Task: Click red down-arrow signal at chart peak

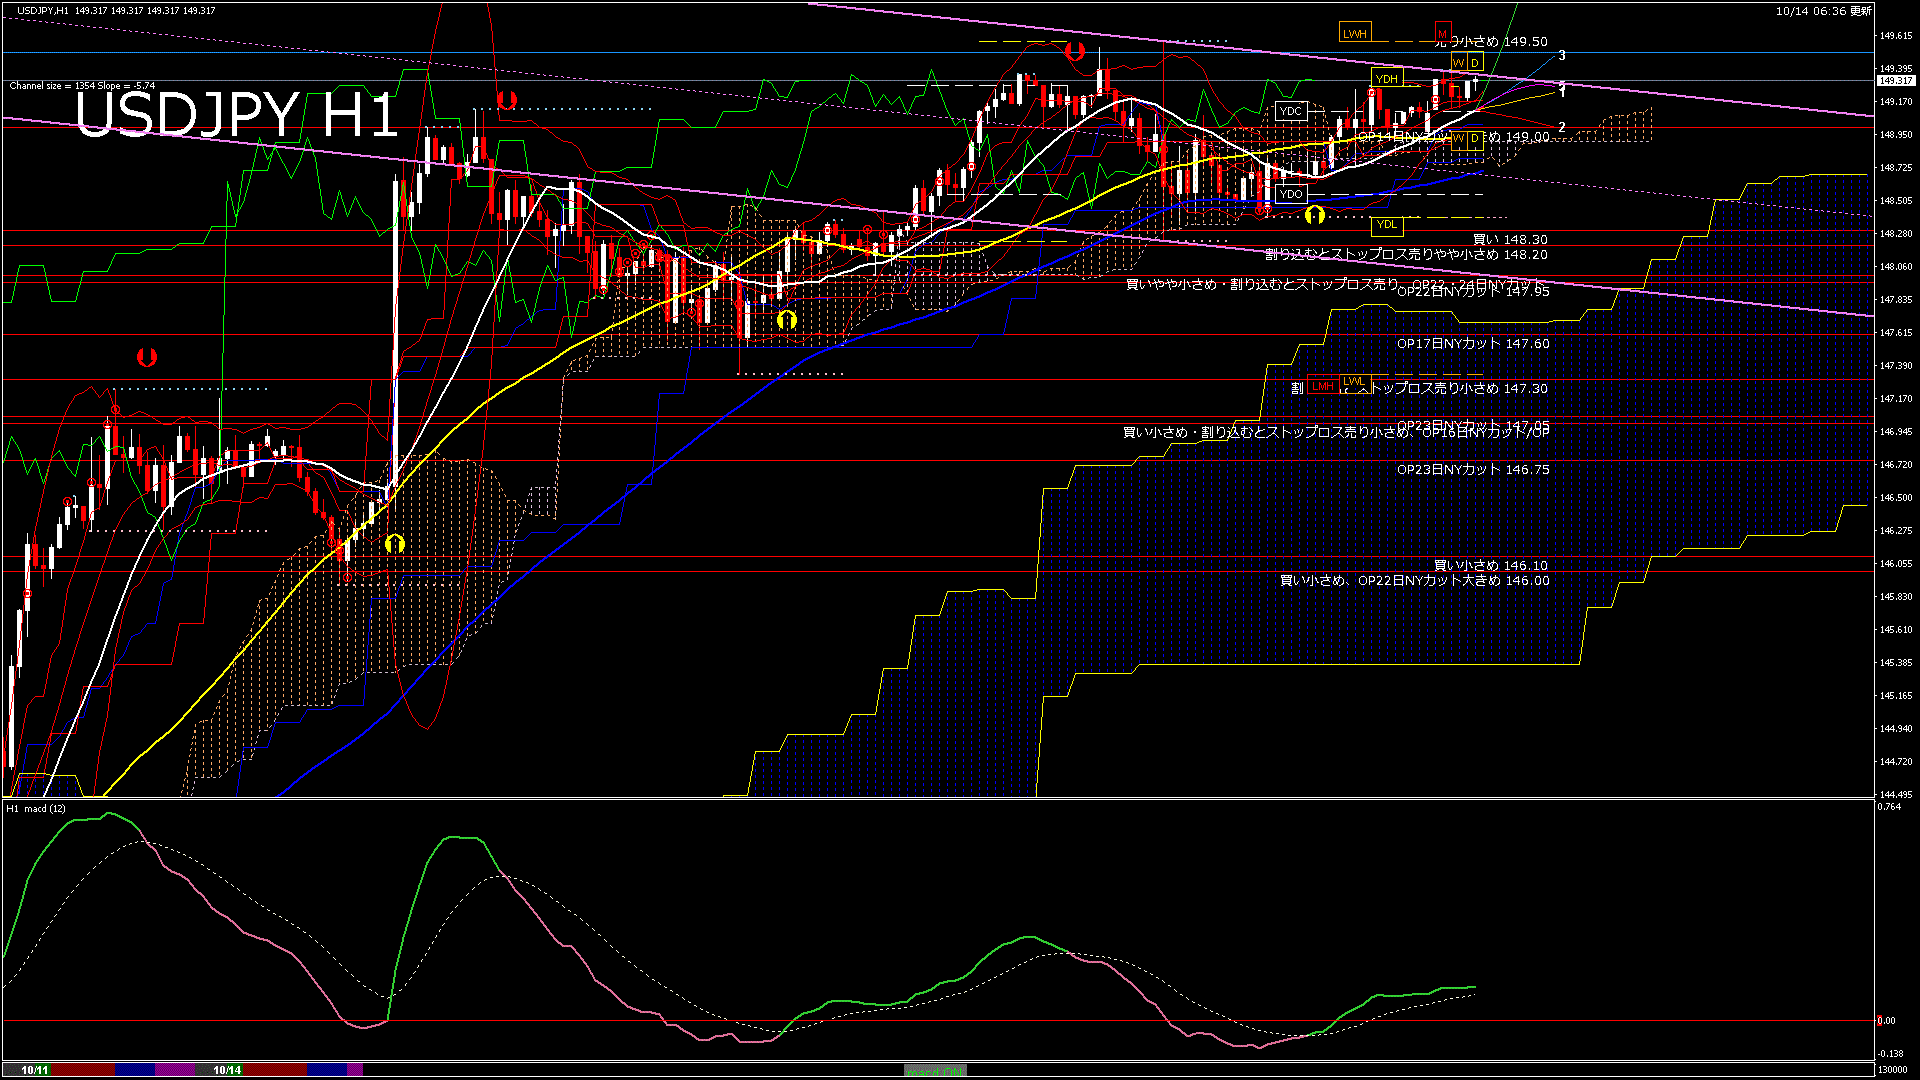Action: (x=1075, y=51)
